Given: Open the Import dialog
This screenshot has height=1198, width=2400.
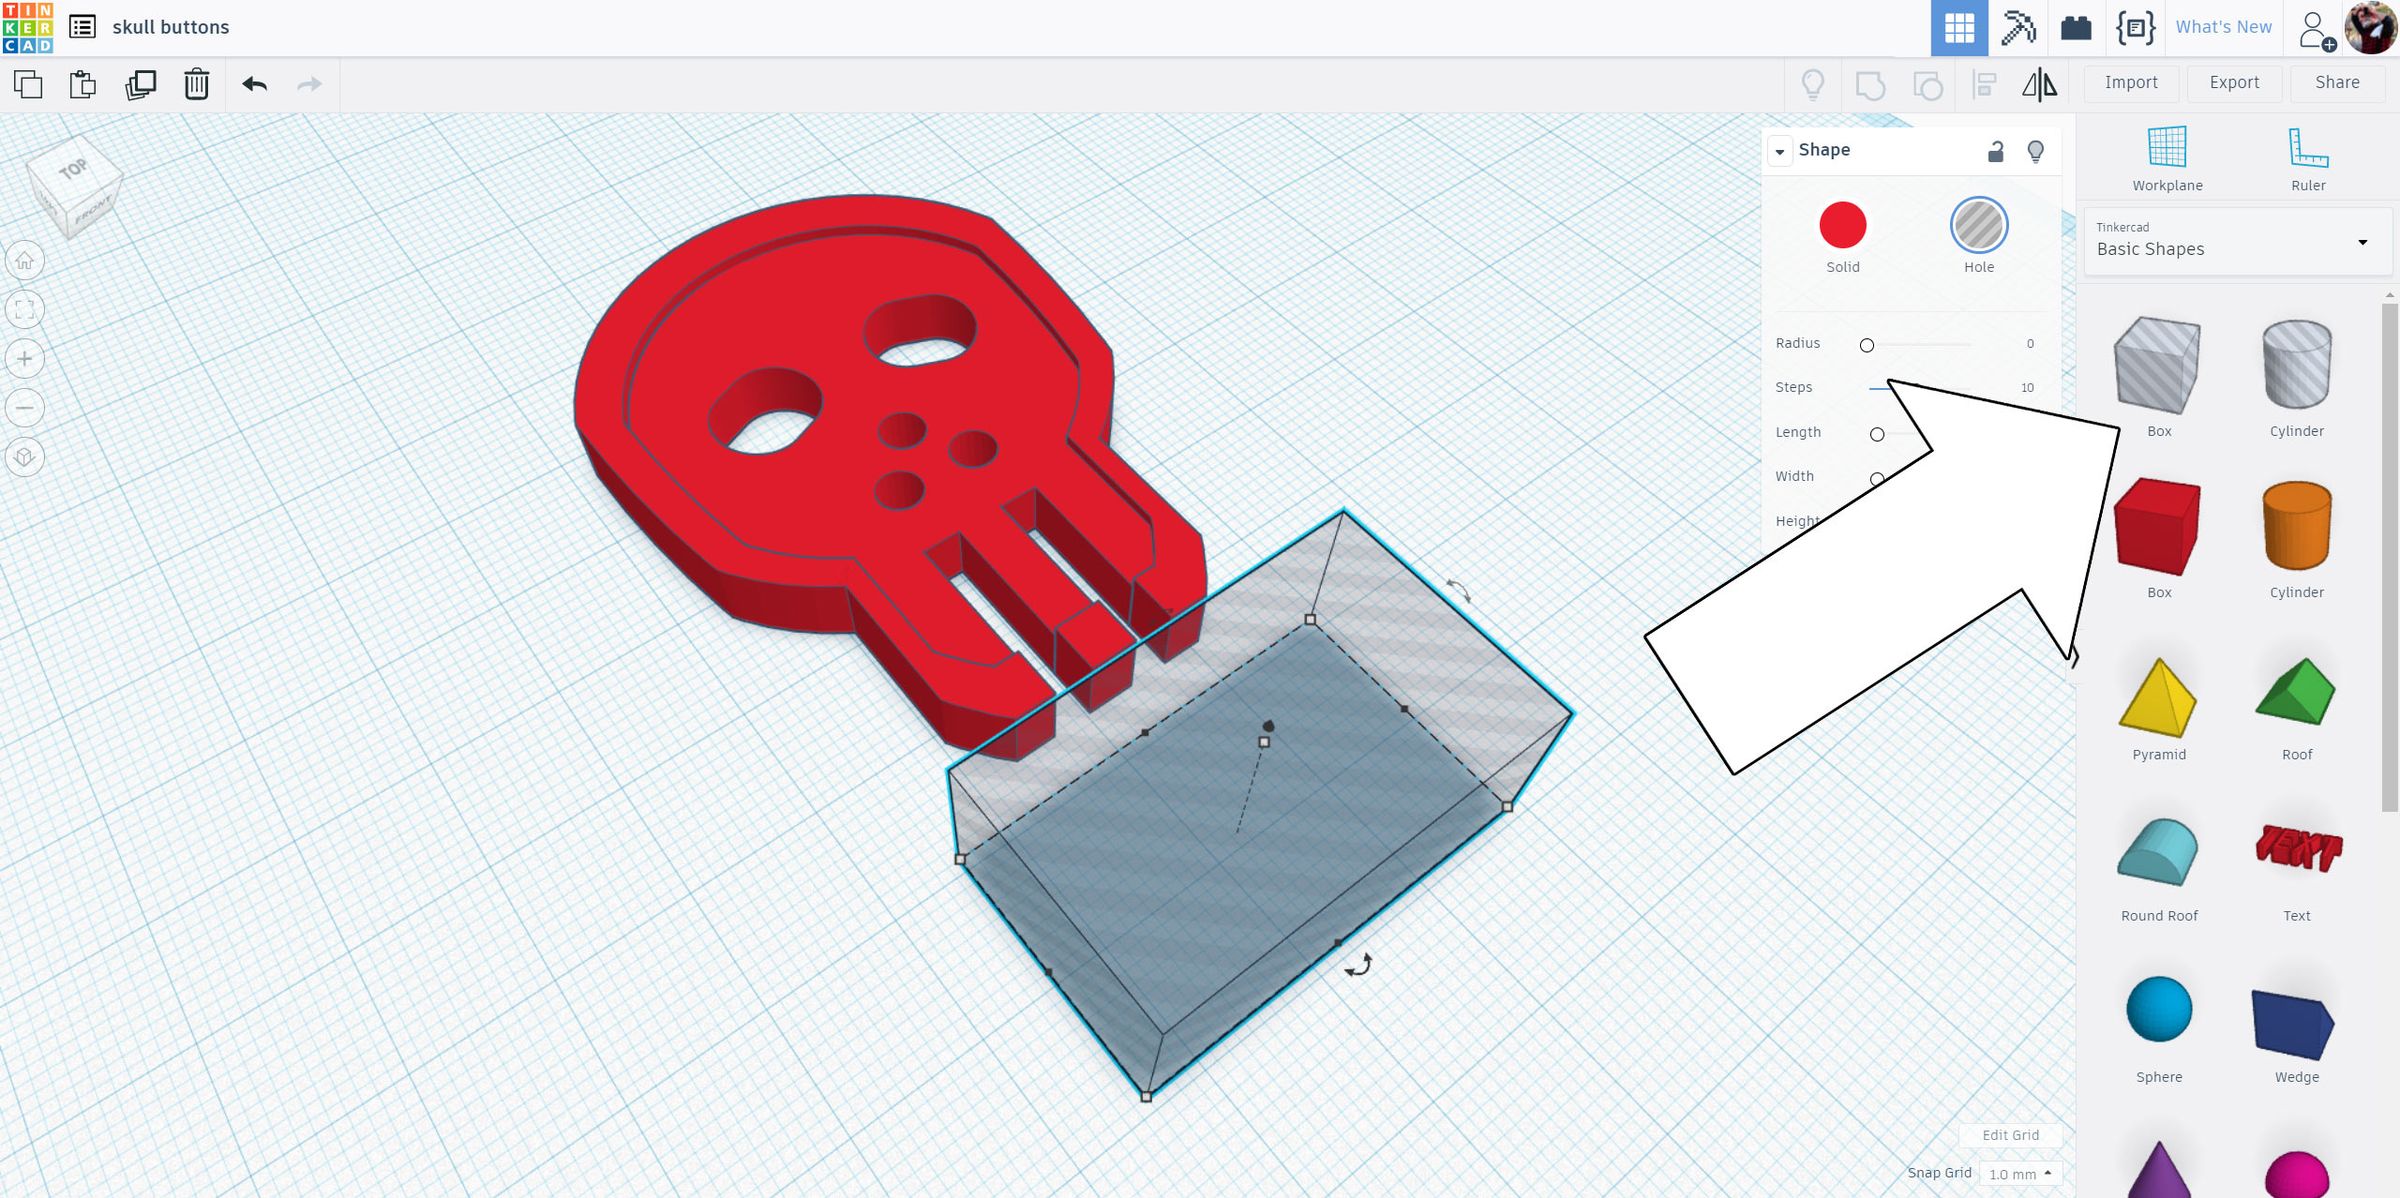Looking at the screenshot, I should pyautogui.click(x=2131, y=83).
